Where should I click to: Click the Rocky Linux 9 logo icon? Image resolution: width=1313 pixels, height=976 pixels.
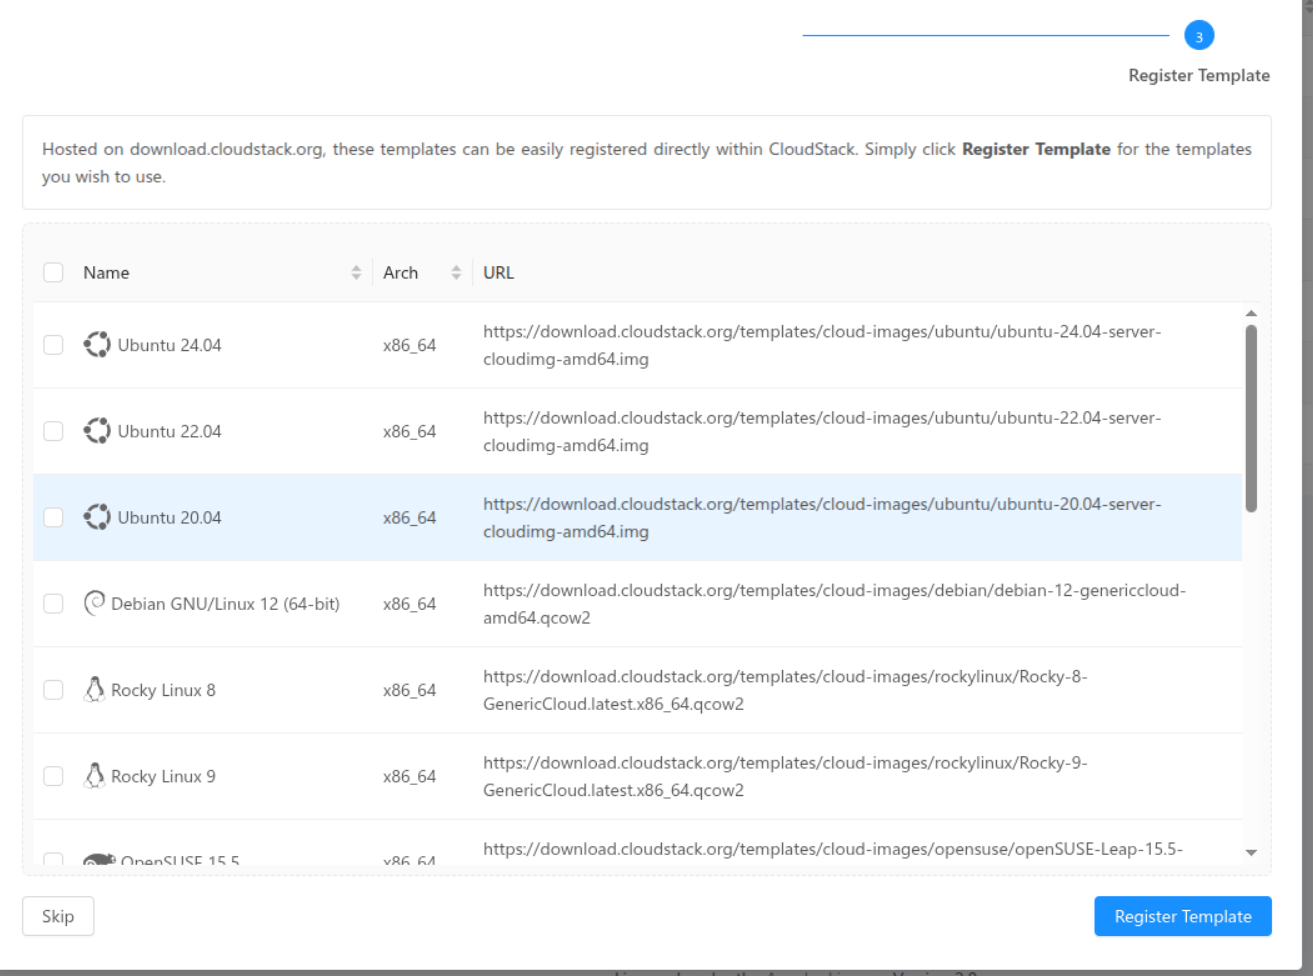pos(93,775)
